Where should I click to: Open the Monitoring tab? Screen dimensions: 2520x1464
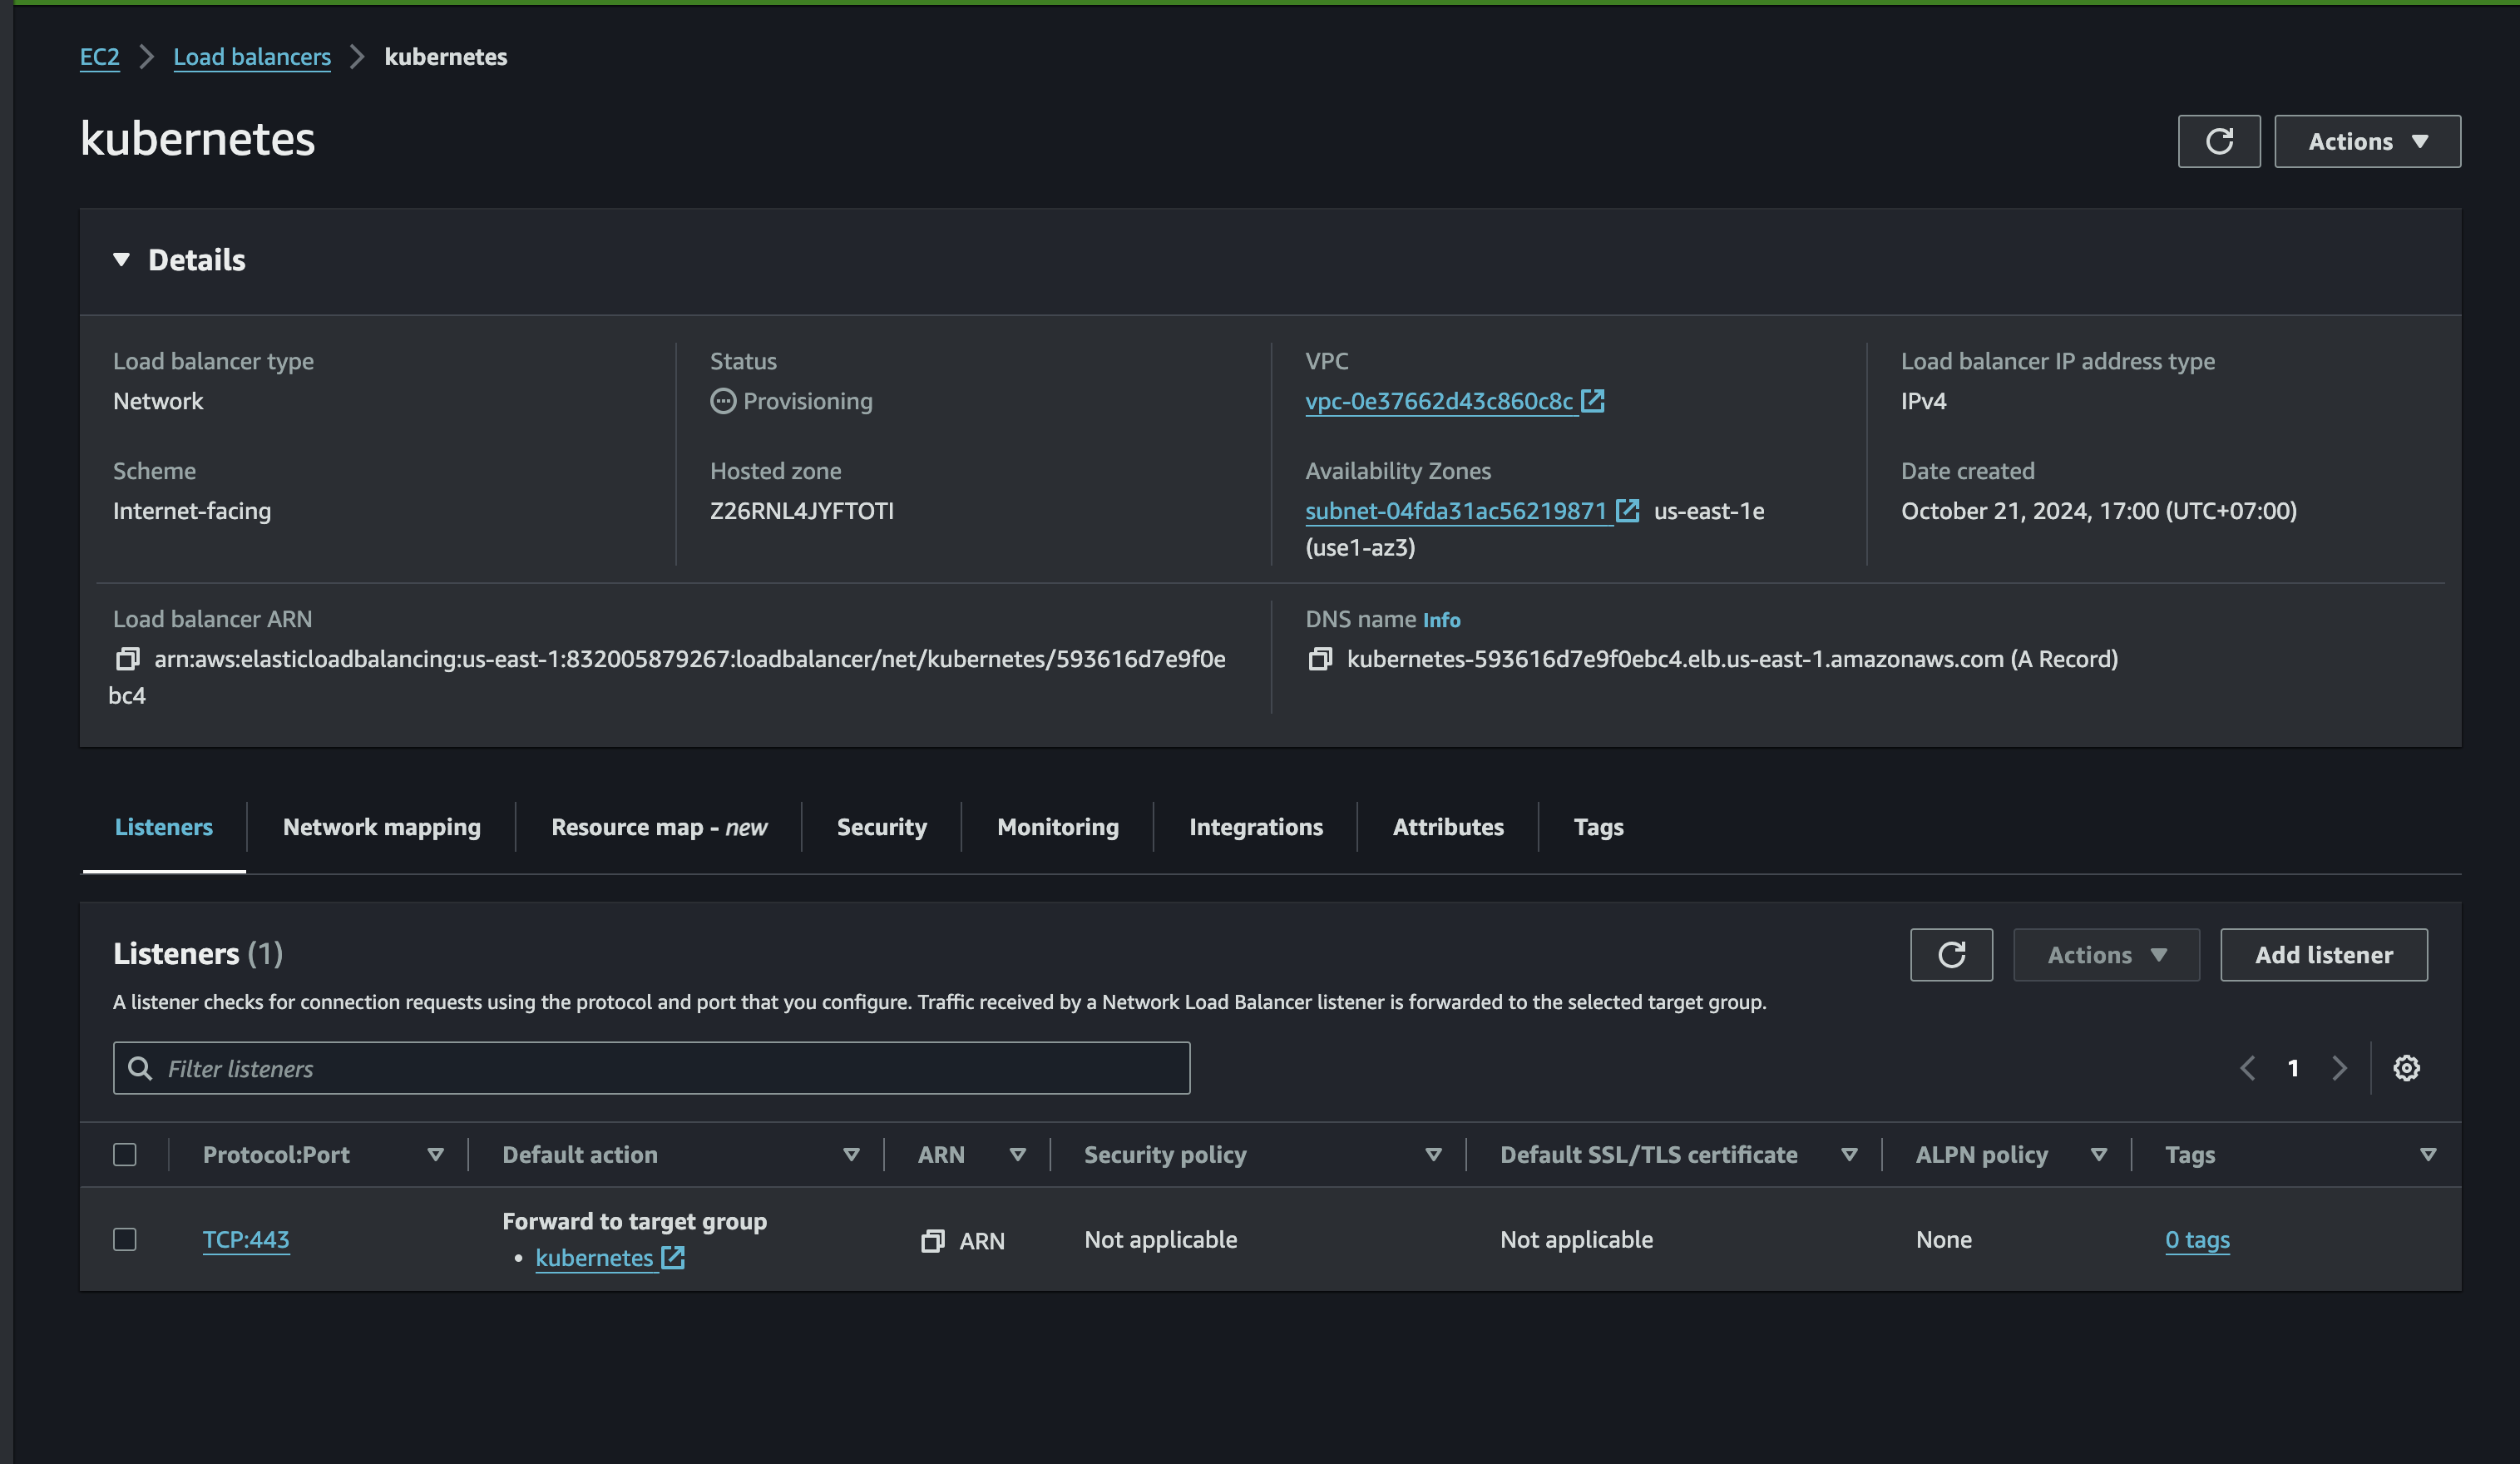click(1058, 827)
